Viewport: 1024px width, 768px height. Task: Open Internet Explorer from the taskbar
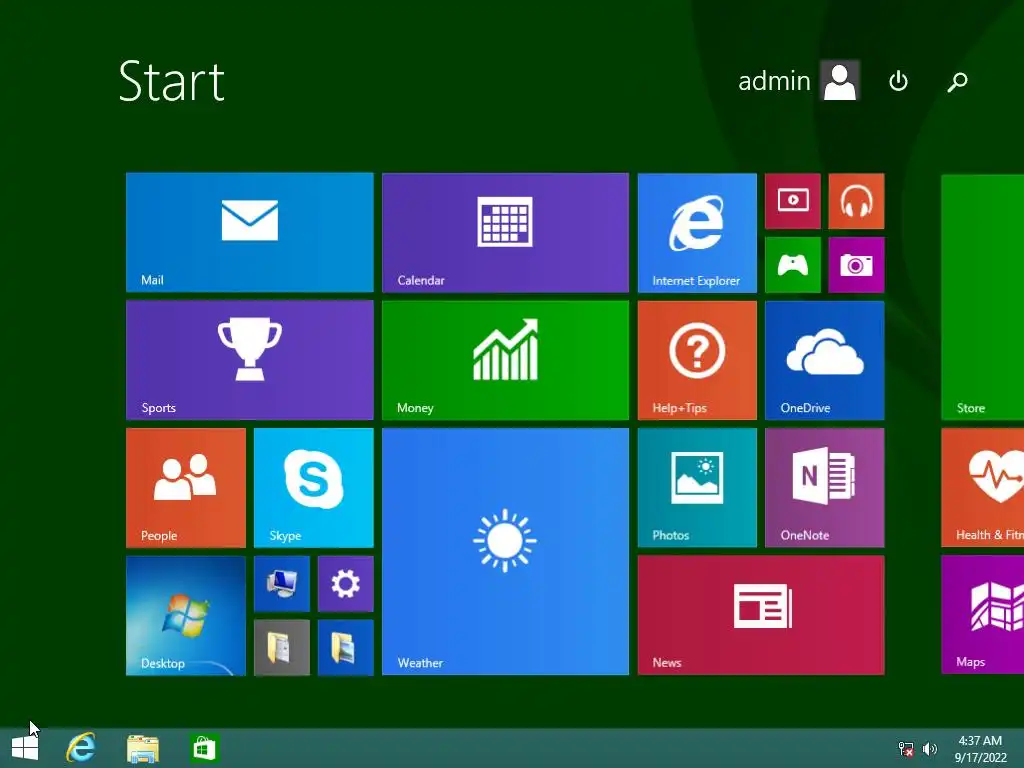[81, 748]
